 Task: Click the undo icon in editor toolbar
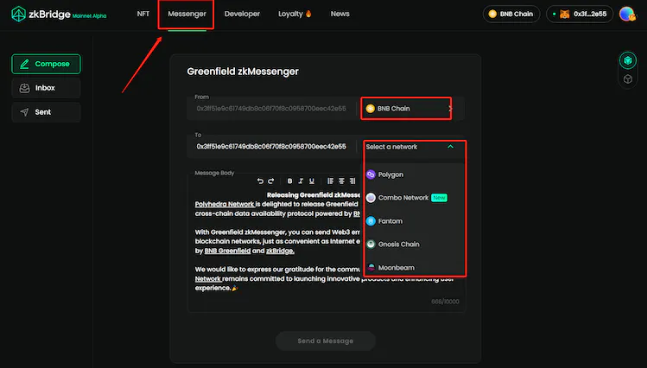tap(260, 181)
